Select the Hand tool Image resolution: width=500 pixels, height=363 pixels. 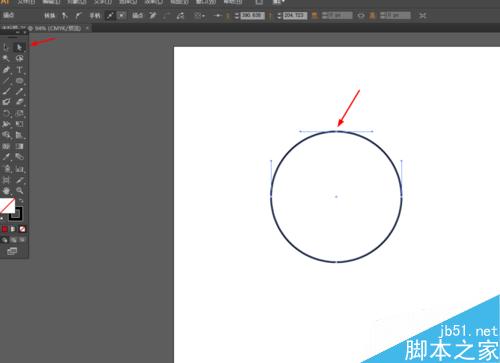pos(6,191)
